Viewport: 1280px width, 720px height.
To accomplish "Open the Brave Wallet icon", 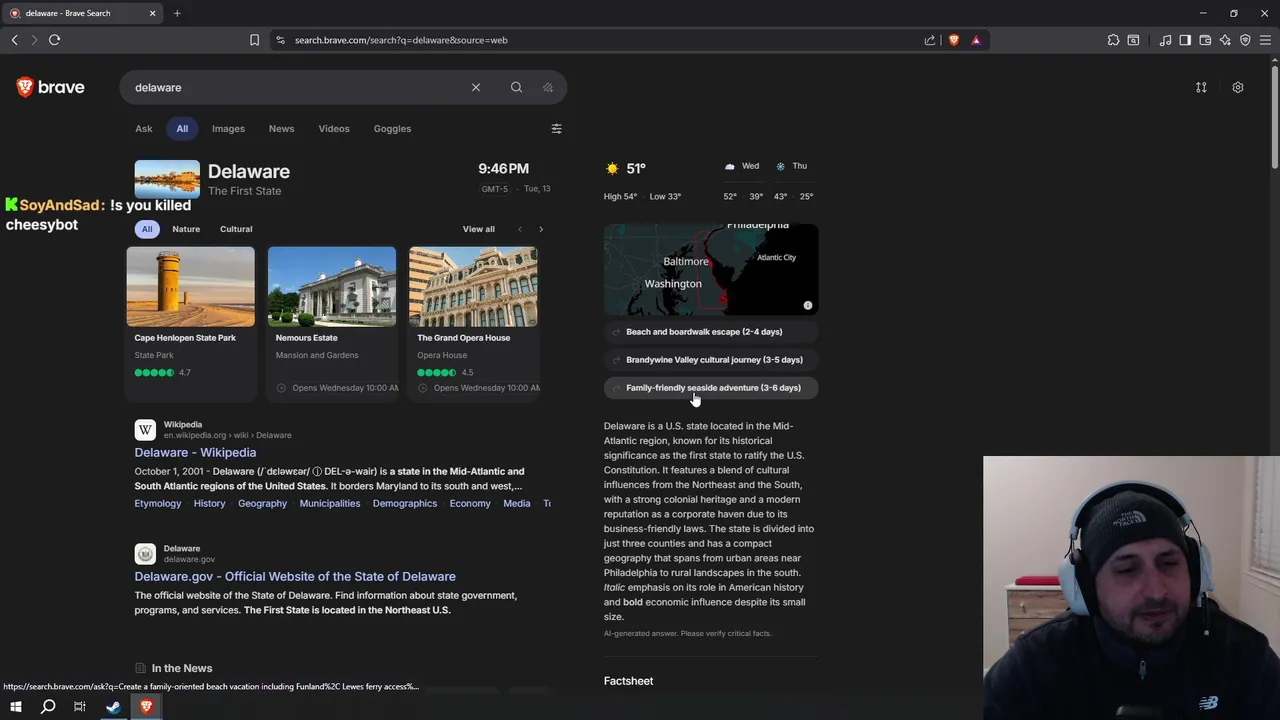I will [x=1205, y=40].
